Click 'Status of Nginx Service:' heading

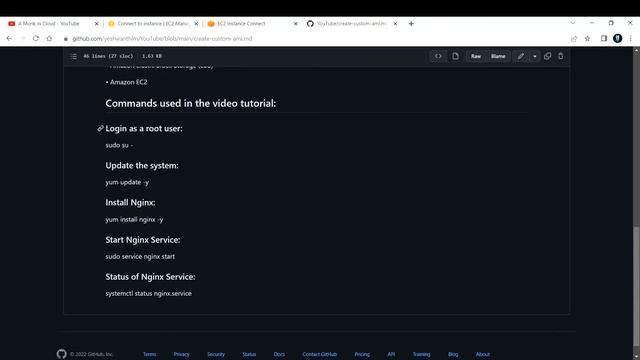pyautogui.click(x=150, y=277)
